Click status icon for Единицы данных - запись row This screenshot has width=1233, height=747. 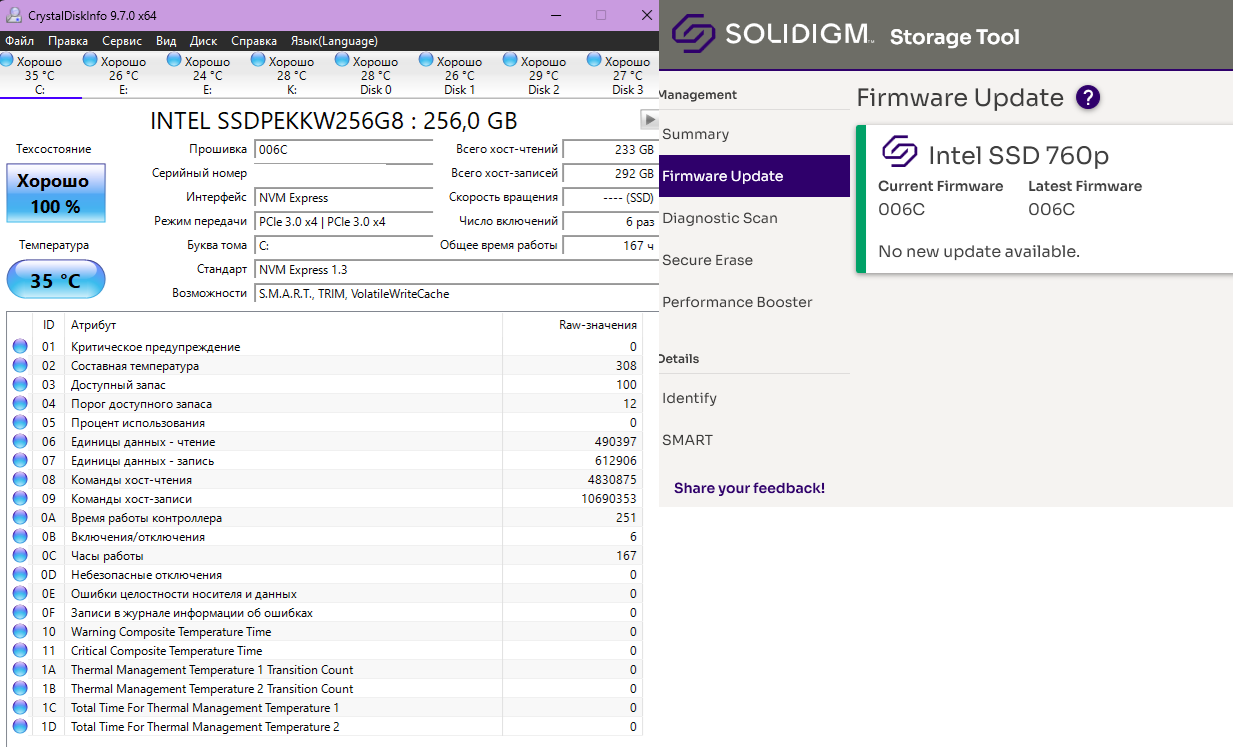tap(20, 461)
